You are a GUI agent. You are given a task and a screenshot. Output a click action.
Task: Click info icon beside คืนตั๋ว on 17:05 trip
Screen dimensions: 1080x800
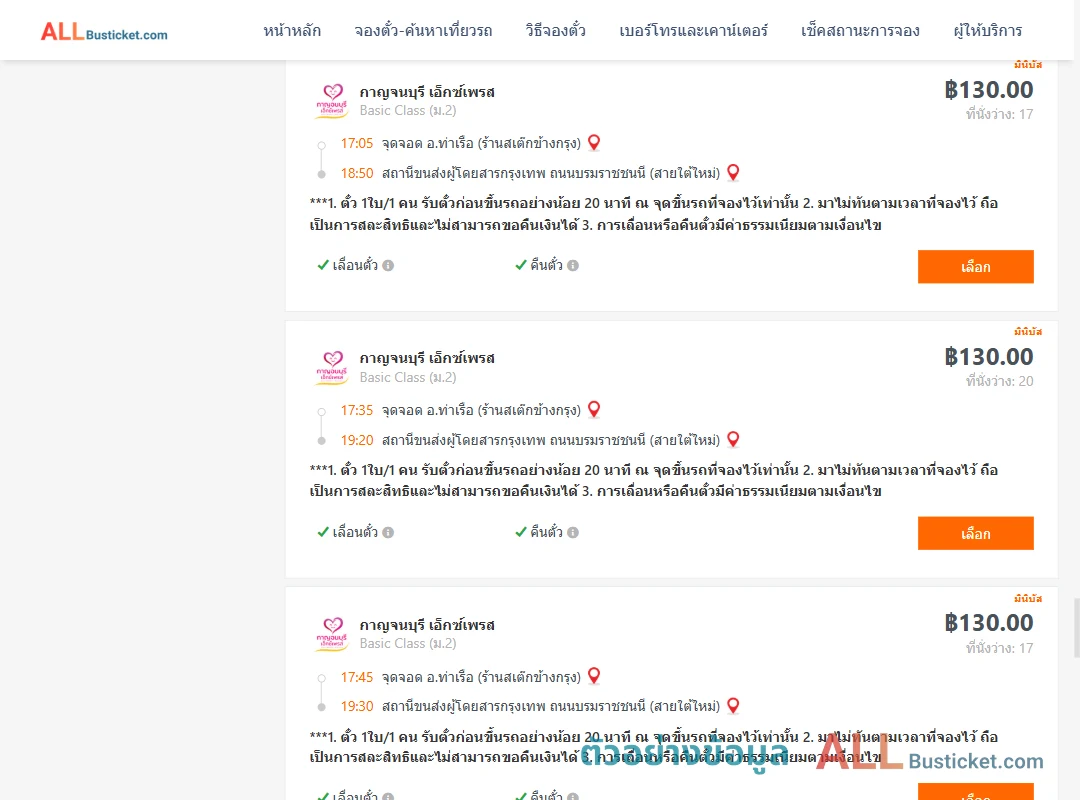click(x=573, y=265)
